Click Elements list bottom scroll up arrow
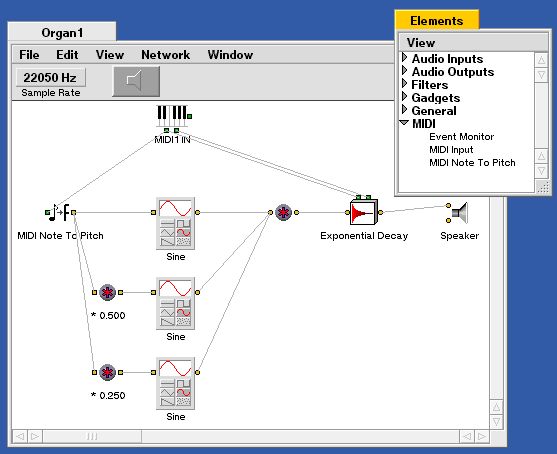The width and height of the screenshot is (557, 454). pos(541,156)
